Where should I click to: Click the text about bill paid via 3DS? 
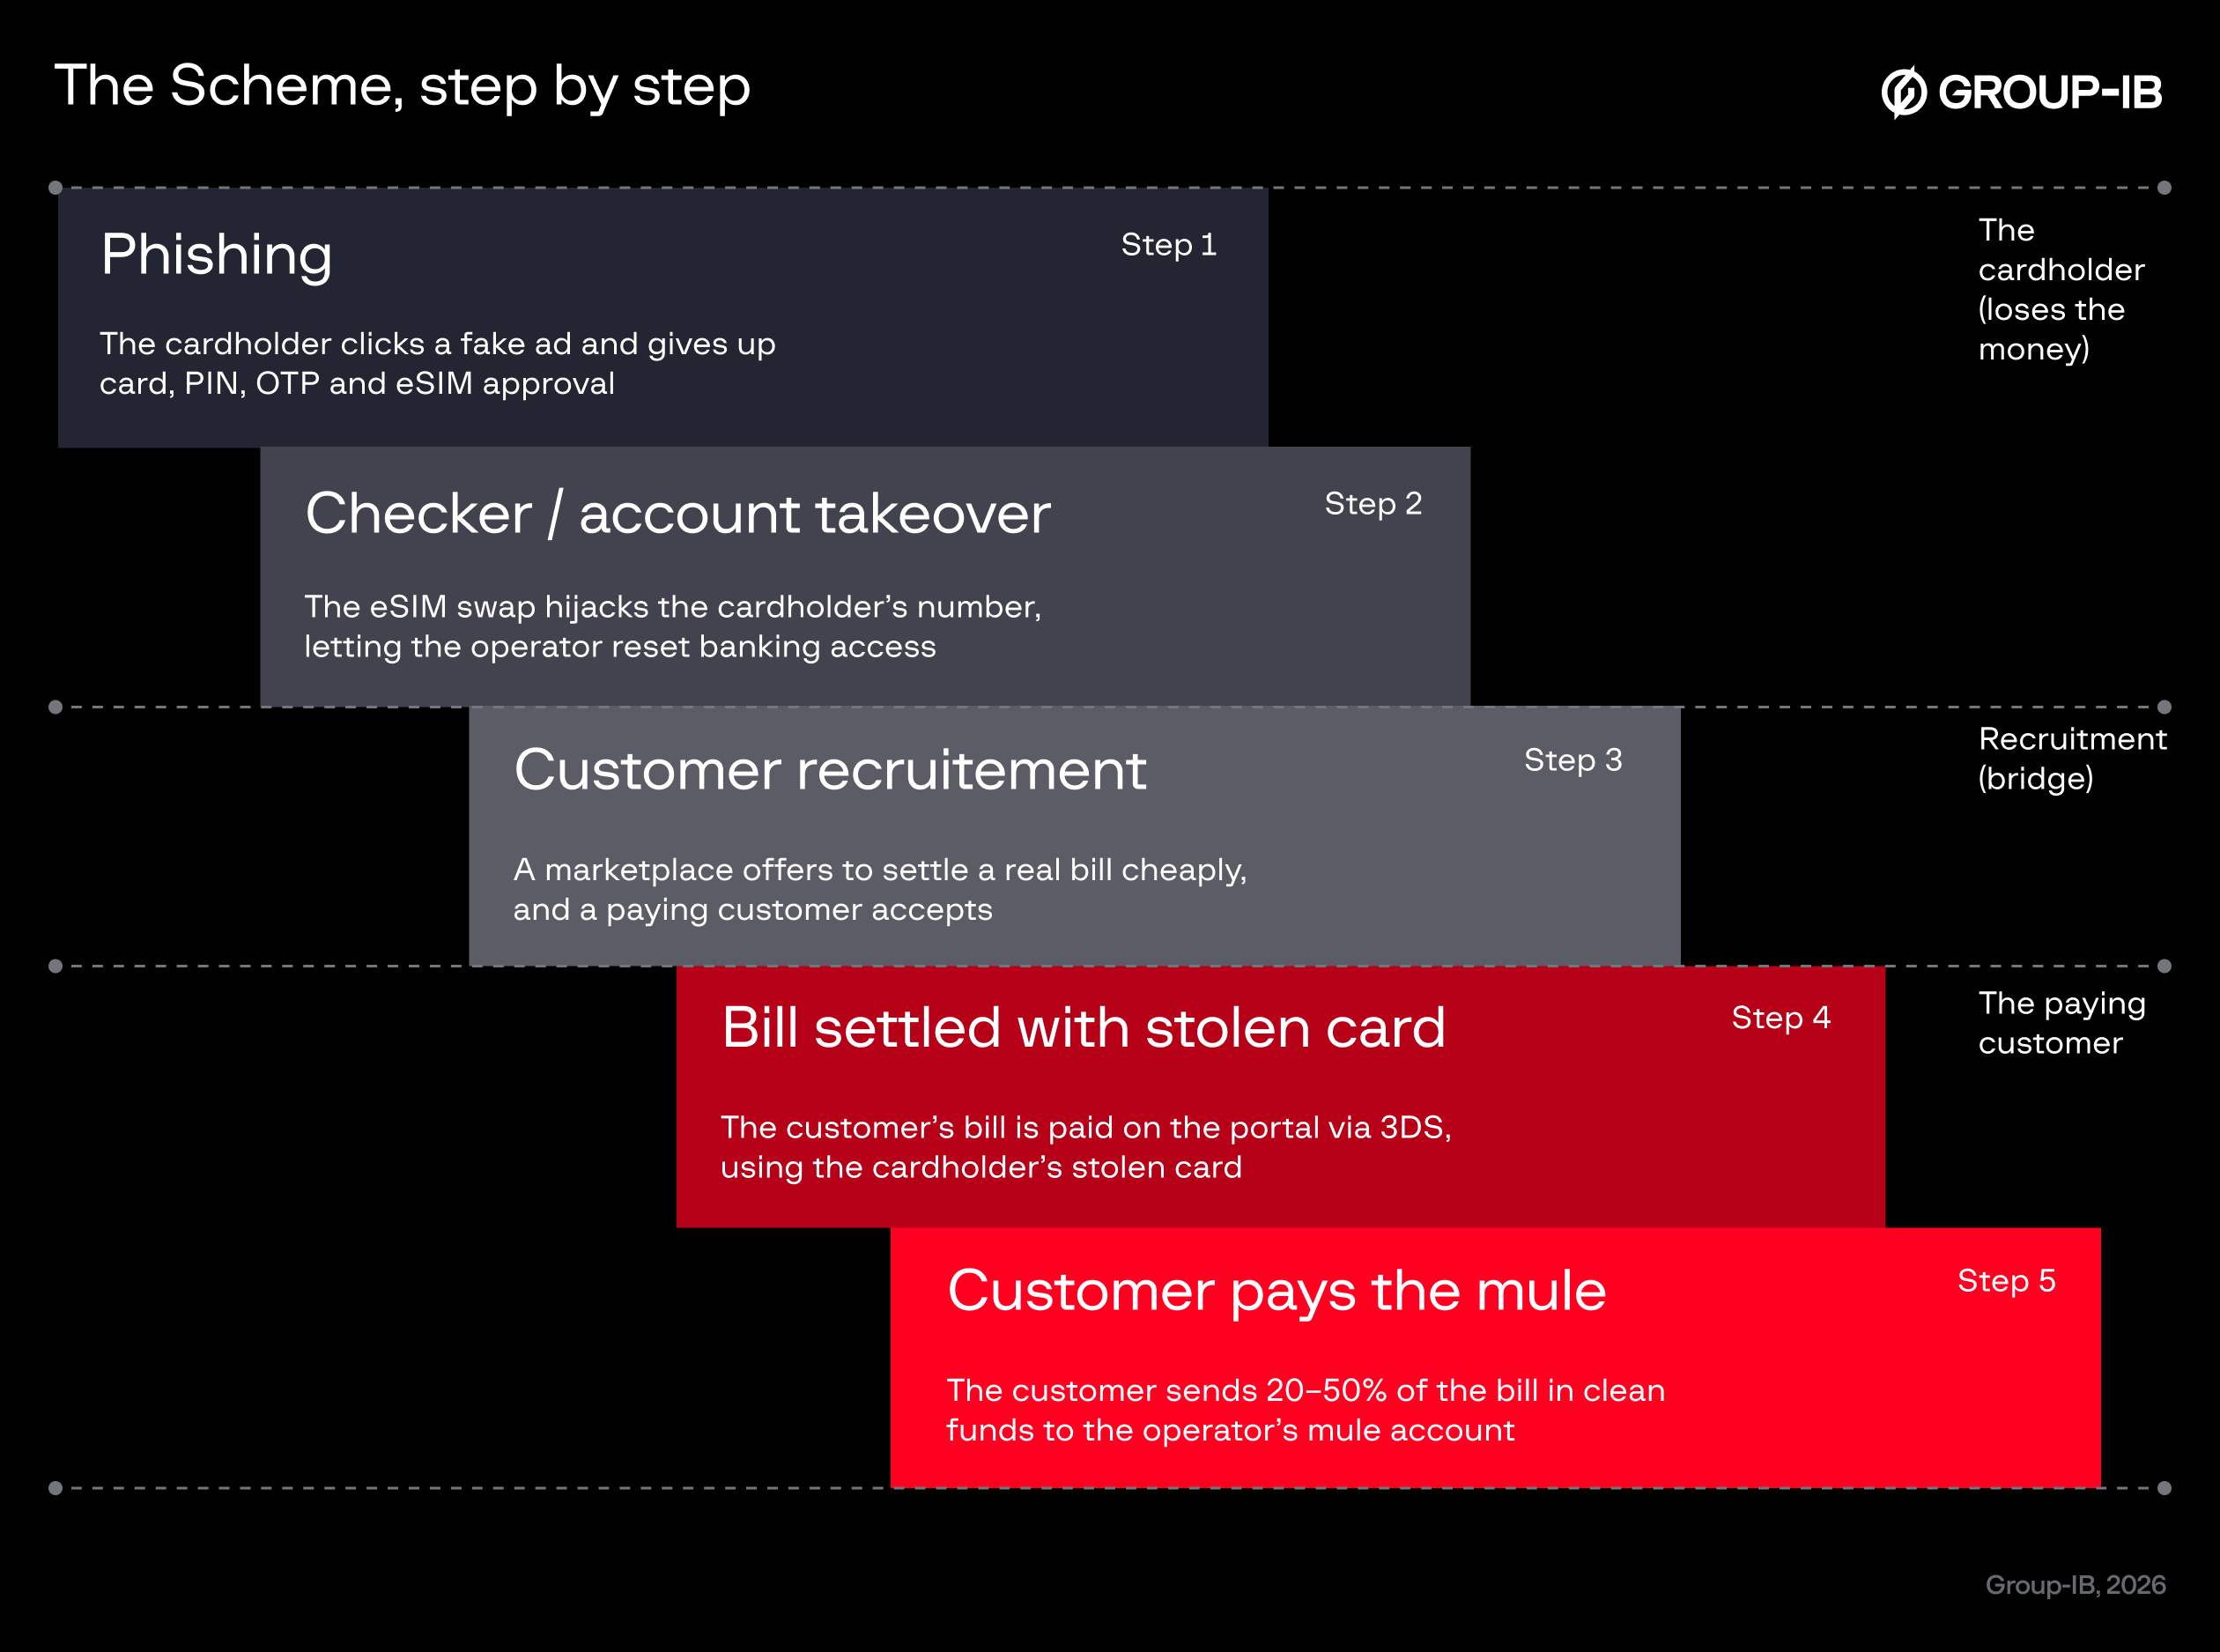(1086, 1147)
